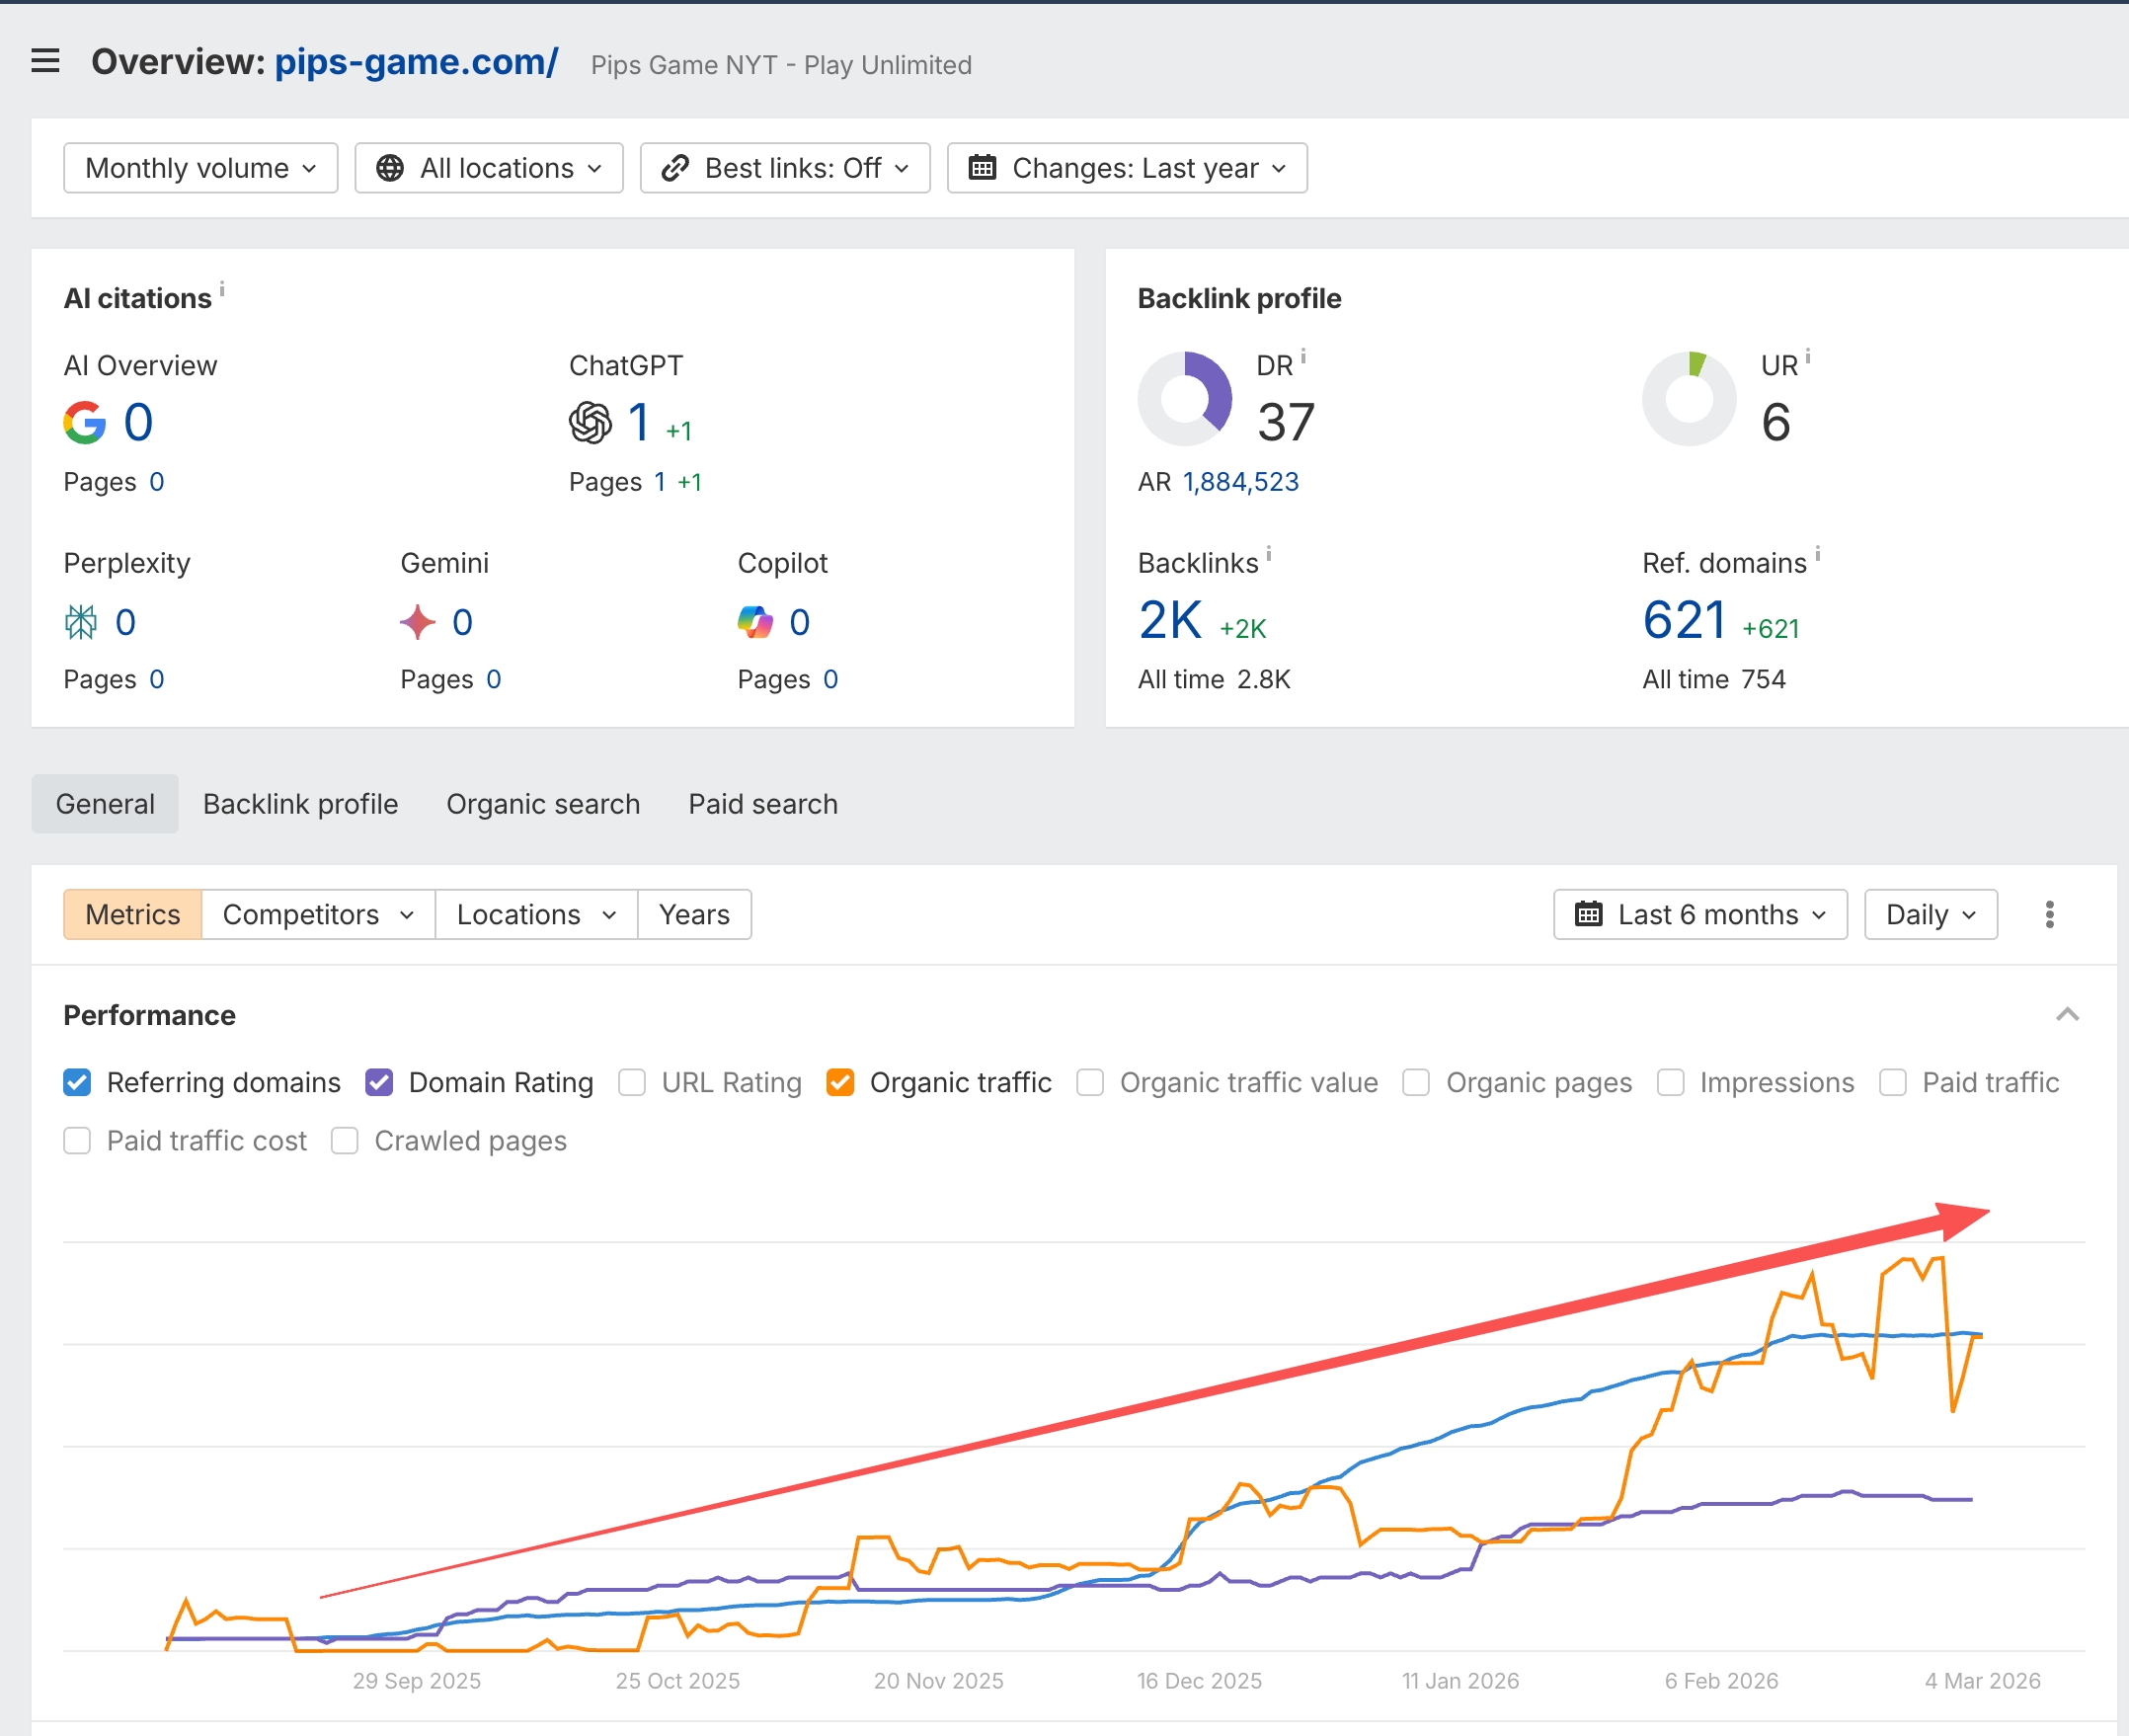
Task: Open the hamburger navigation menu
Action: pyautogui.click(x=44, y=61)
